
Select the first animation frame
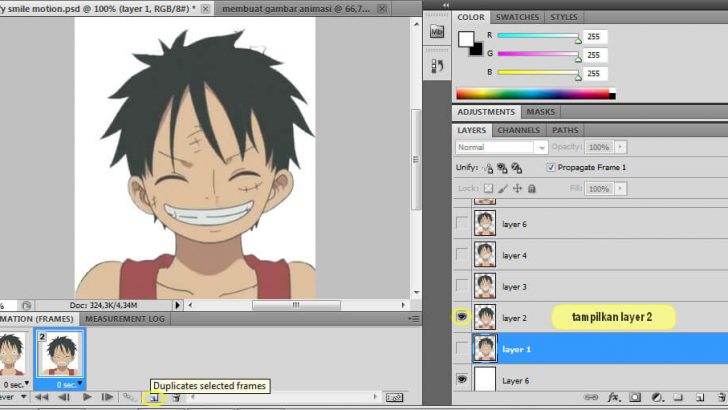(x=41, y=397)
